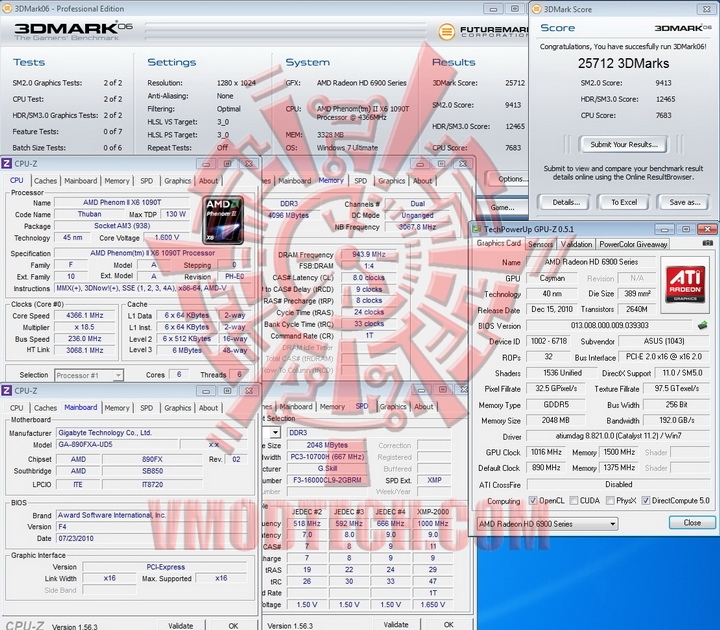Click the CPU-Z icon in Mainboard window title bar
The width and height of the screenshot is (720, 630).
pyautogui.click(x=6, y=390)
